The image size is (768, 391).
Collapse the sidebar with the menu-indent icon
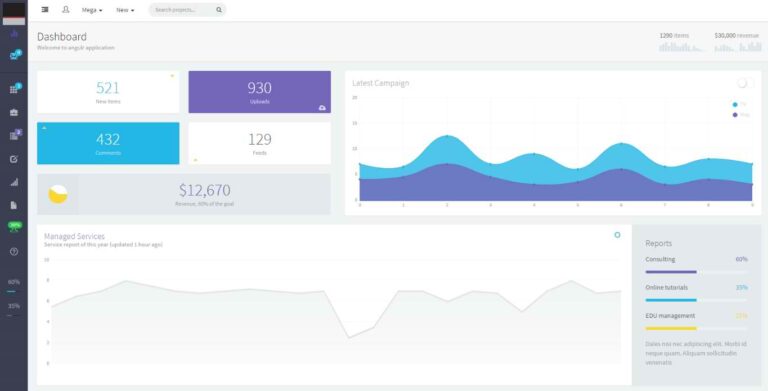click(x=45, y=9)
